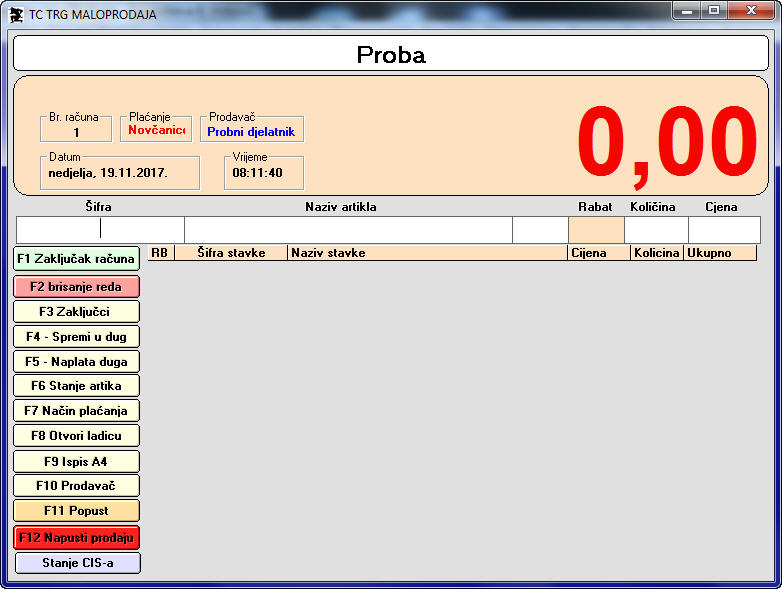Click the application icon in title bar

click(16, 11)
